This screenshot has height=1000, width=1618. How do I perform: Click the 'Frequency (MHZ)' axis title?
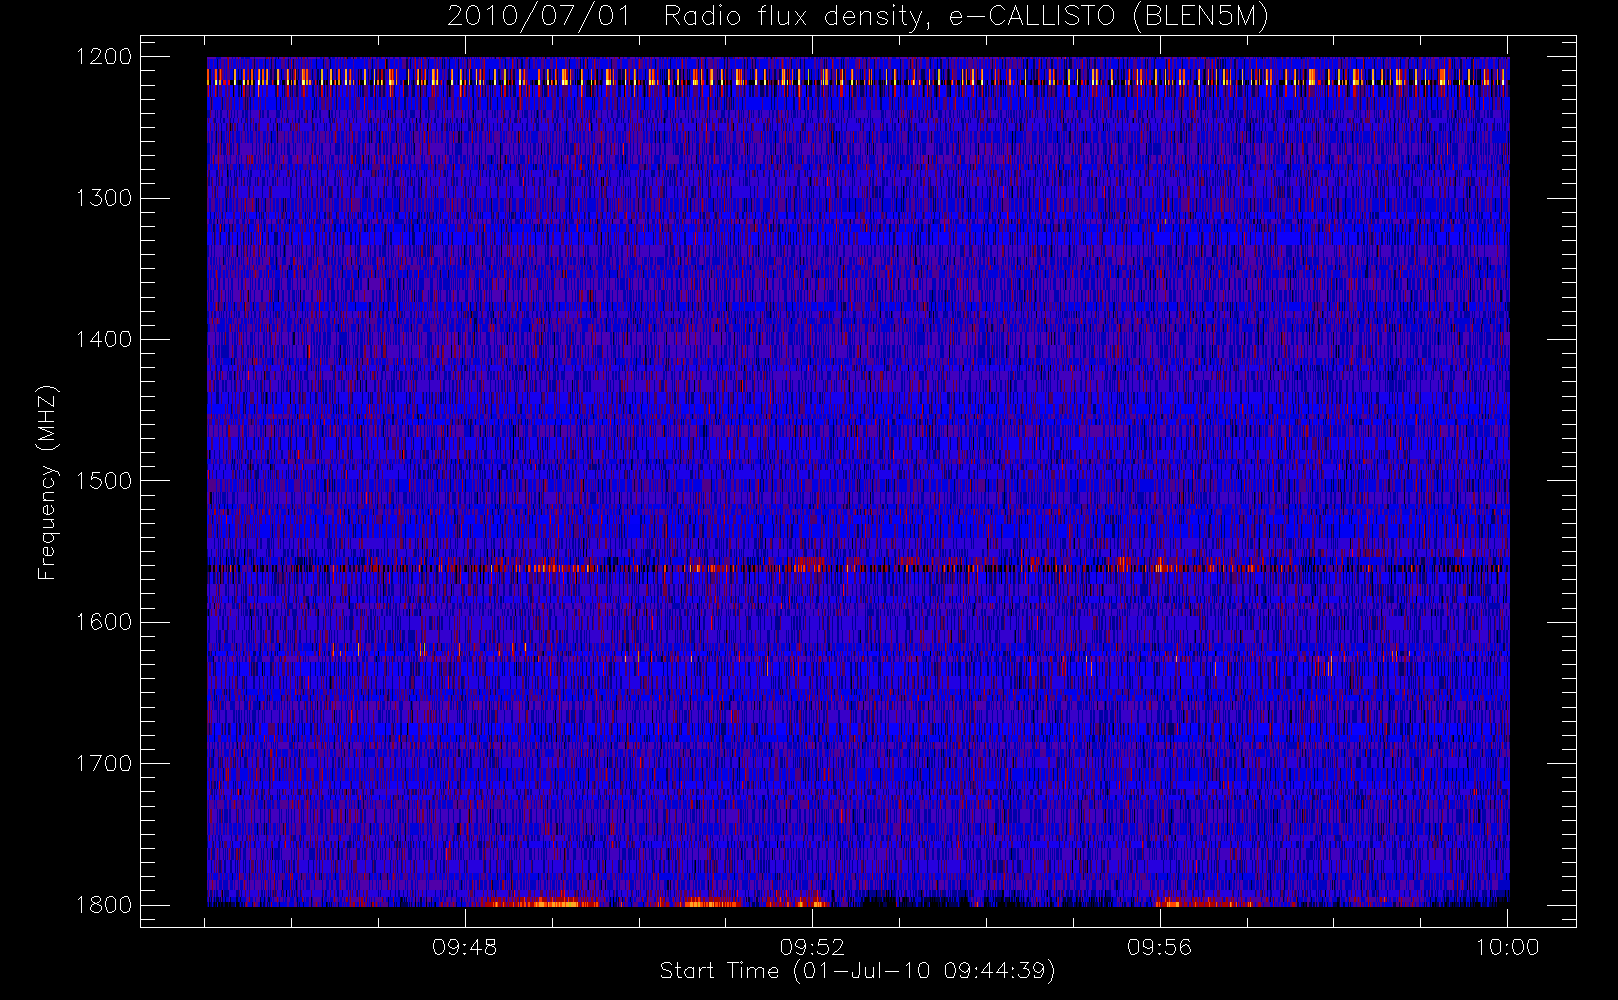[x=47, y=482]
